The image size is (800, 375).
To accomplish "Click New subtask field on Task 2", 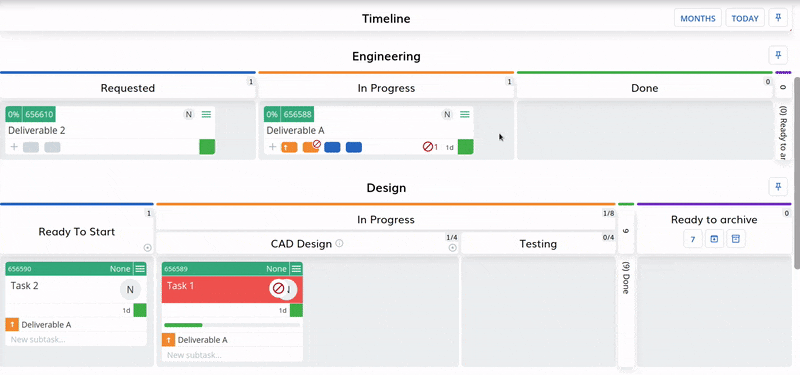I will [76, 339].
